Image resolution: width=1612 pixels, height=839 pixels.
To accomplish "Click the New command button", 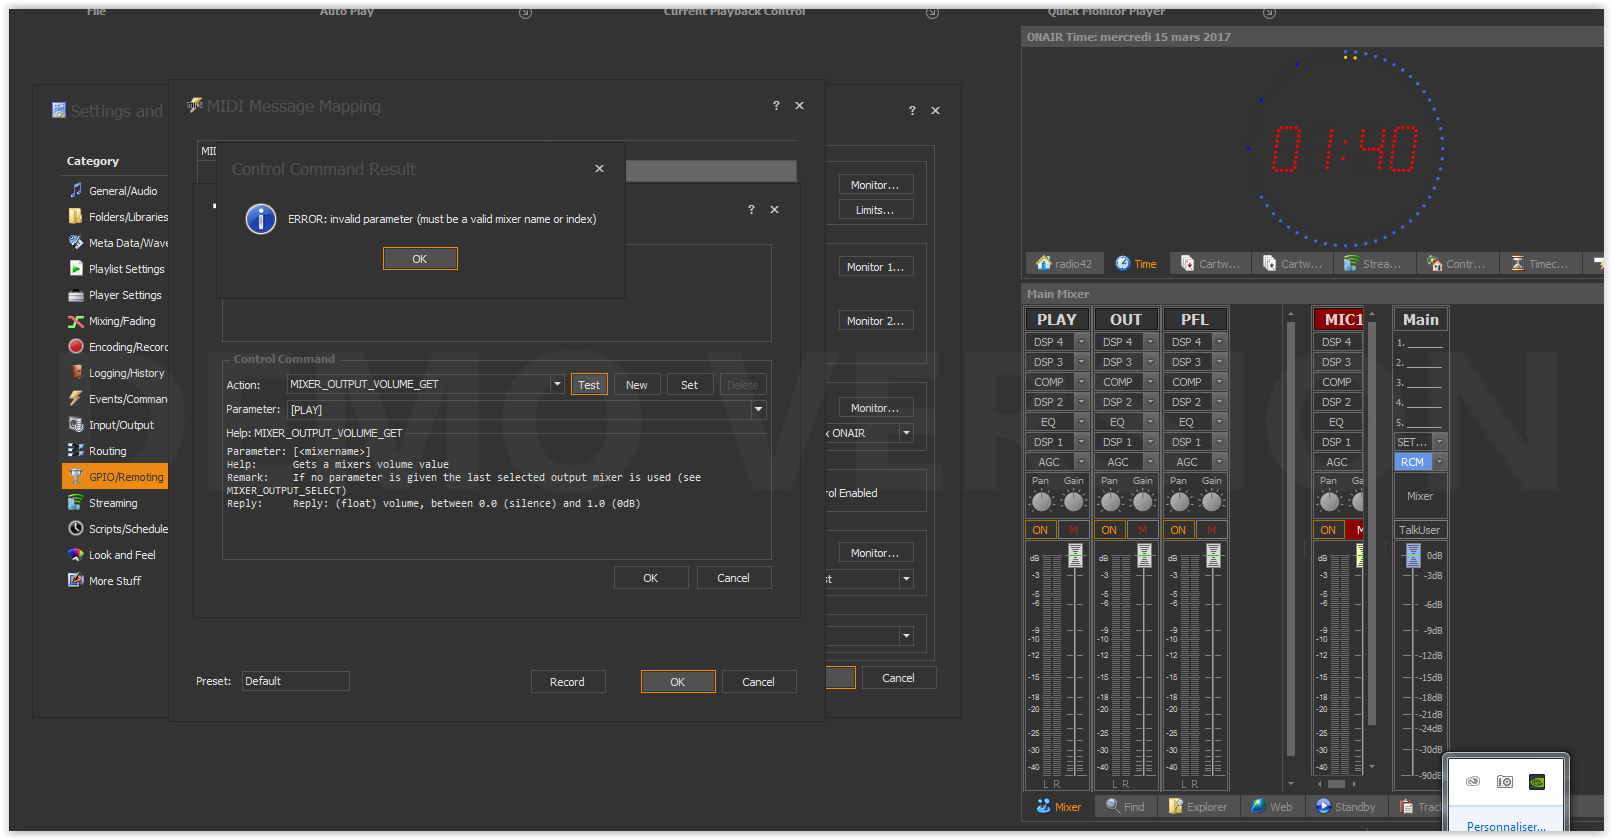I will 637,385.
